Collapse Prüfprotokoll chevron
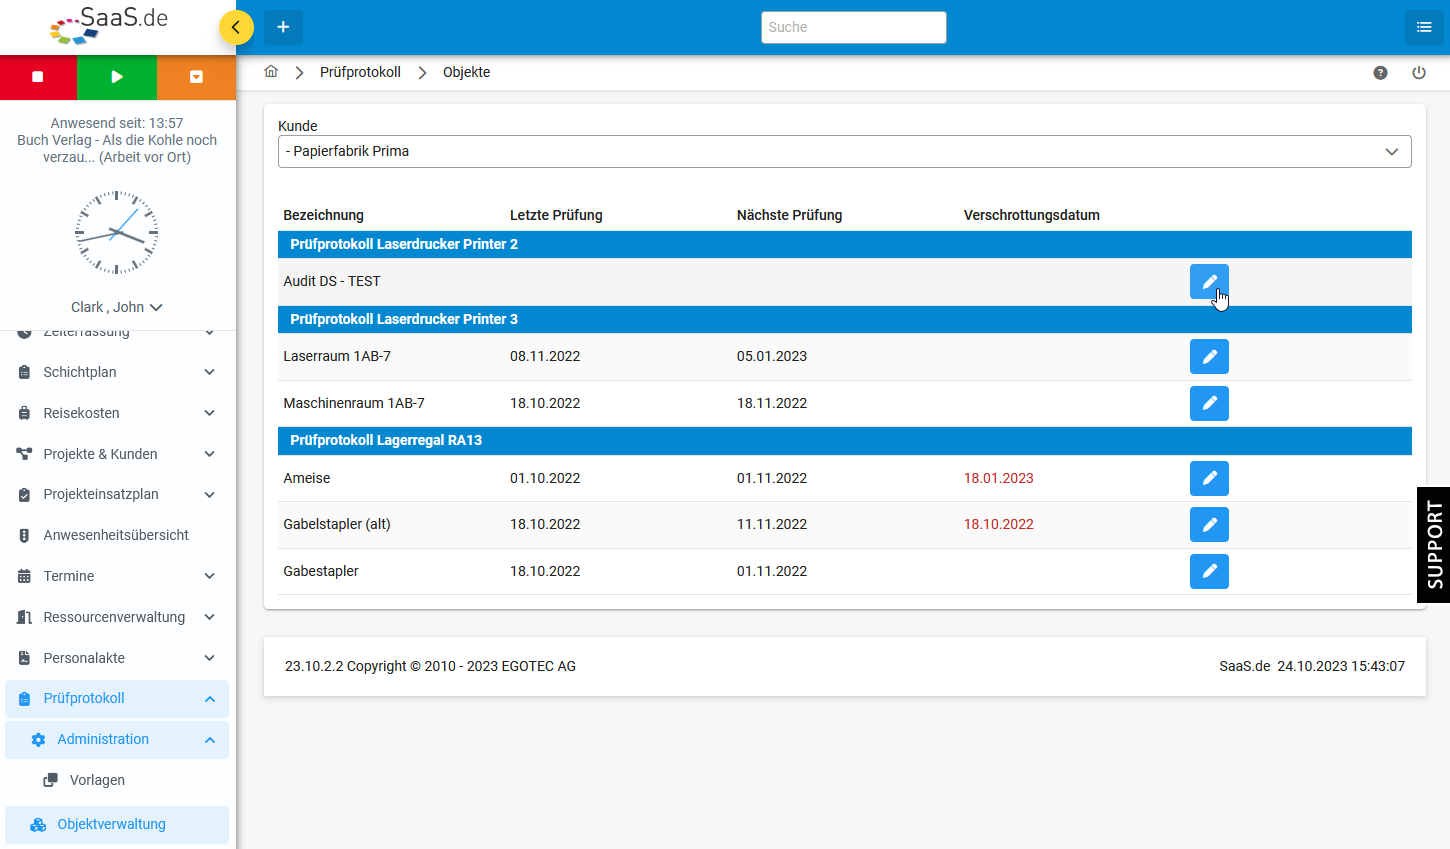 [209, 699]
